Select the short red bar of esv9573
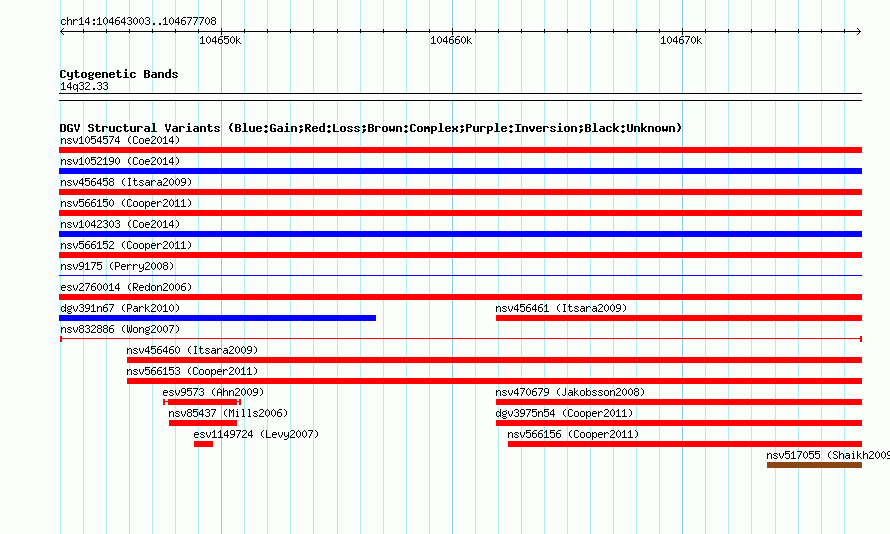 [x=202, y=402]
